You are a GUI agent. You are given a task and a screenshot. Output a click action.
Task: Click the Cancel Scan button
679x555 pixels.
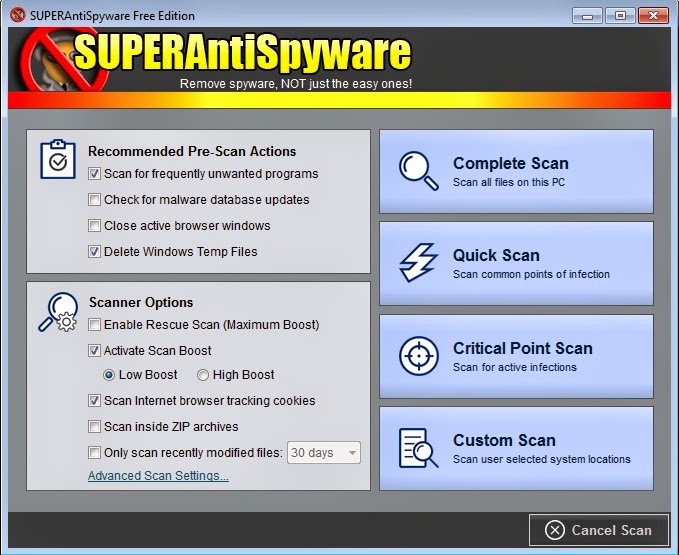click(x=599, y=530)
